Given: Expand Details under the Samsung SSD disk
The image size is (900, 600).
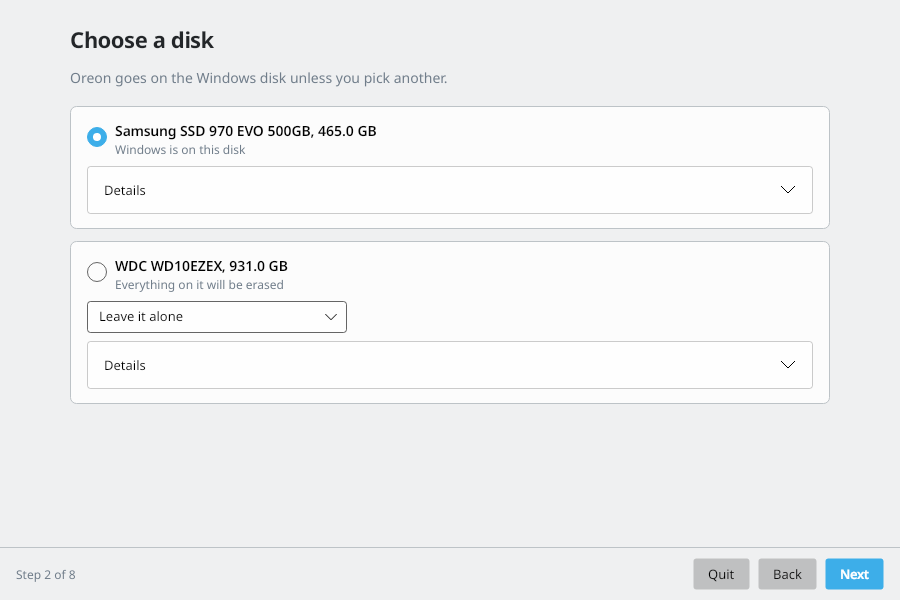Looking at the screenshot, I should 449,190.
